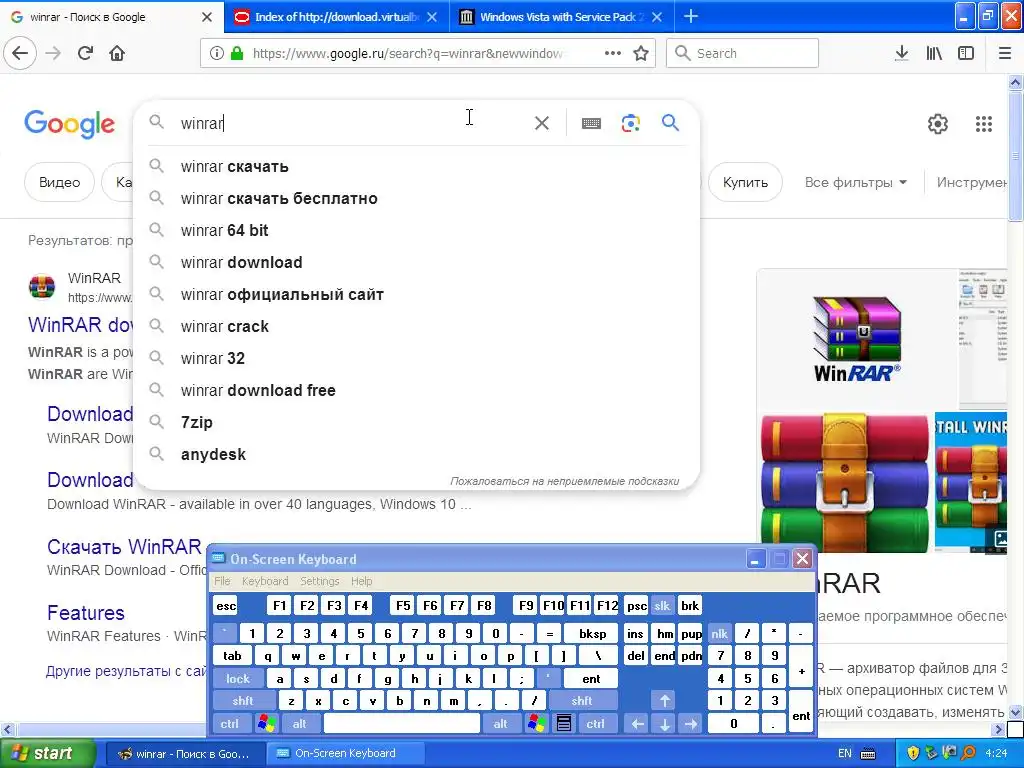Clear the Google search box with the X
The width and height of the screenshot is (1024, 768).
click(x=541, y=123)
